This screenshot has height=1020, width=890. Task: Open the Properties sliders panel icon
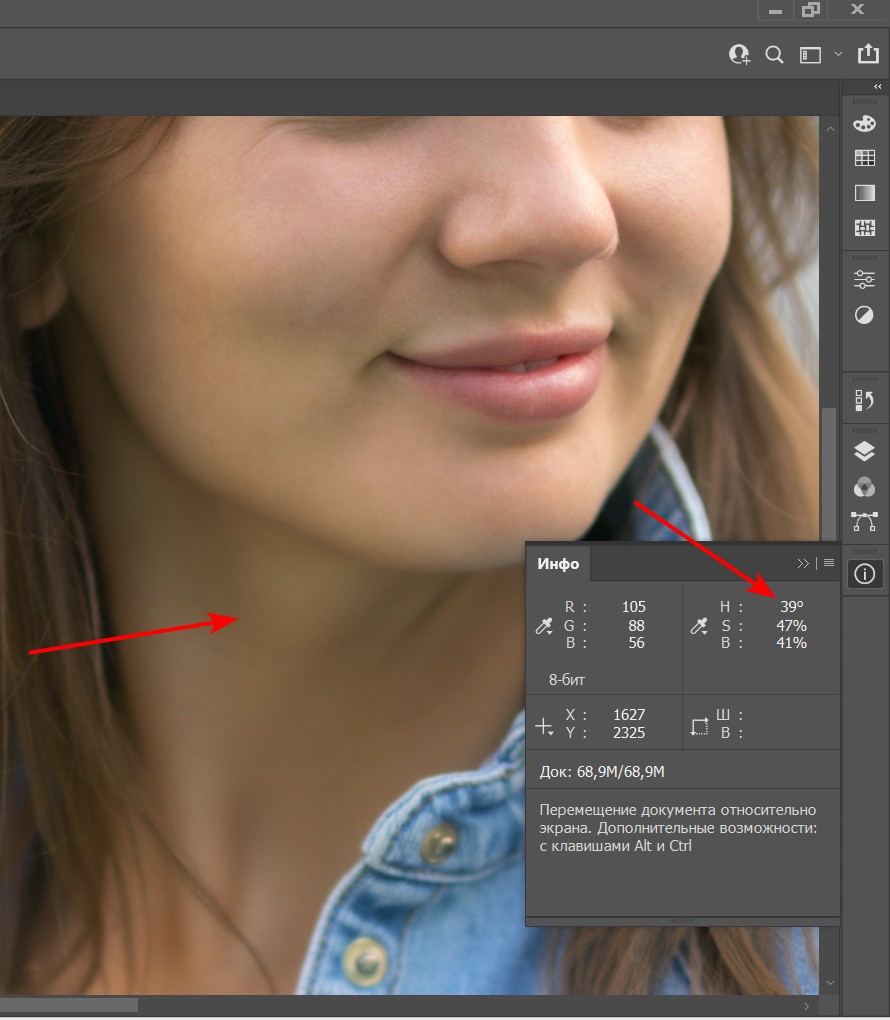(x=865, y=280)
